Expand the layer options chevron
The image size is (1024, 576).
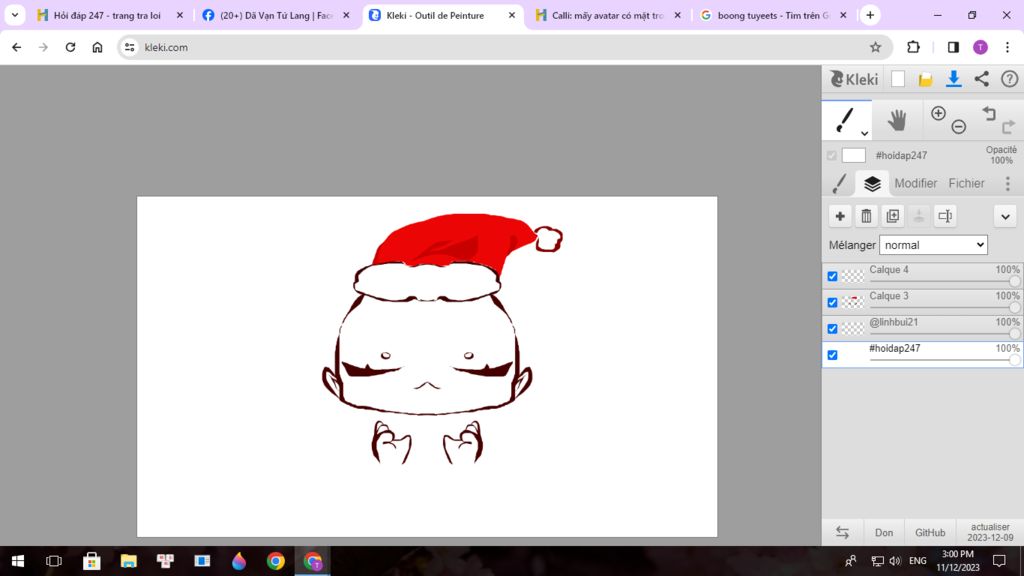1006,216
